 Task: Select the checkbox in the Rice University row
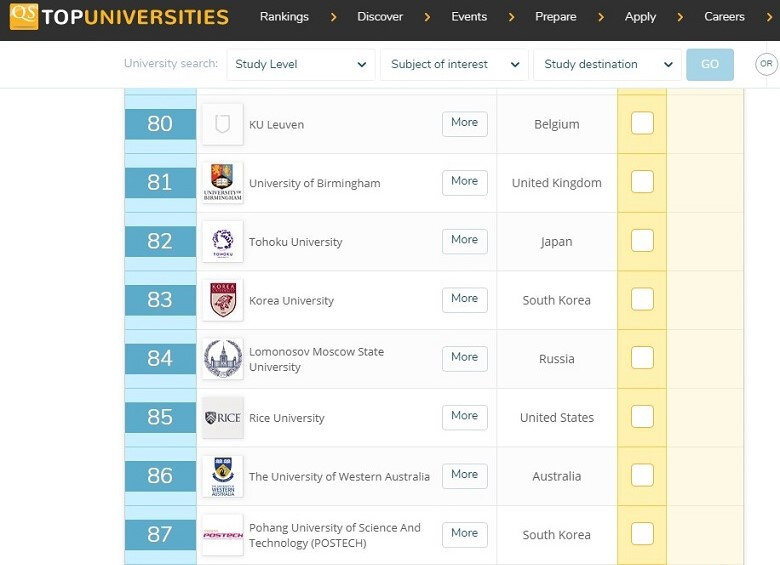(x=642, y=416)
